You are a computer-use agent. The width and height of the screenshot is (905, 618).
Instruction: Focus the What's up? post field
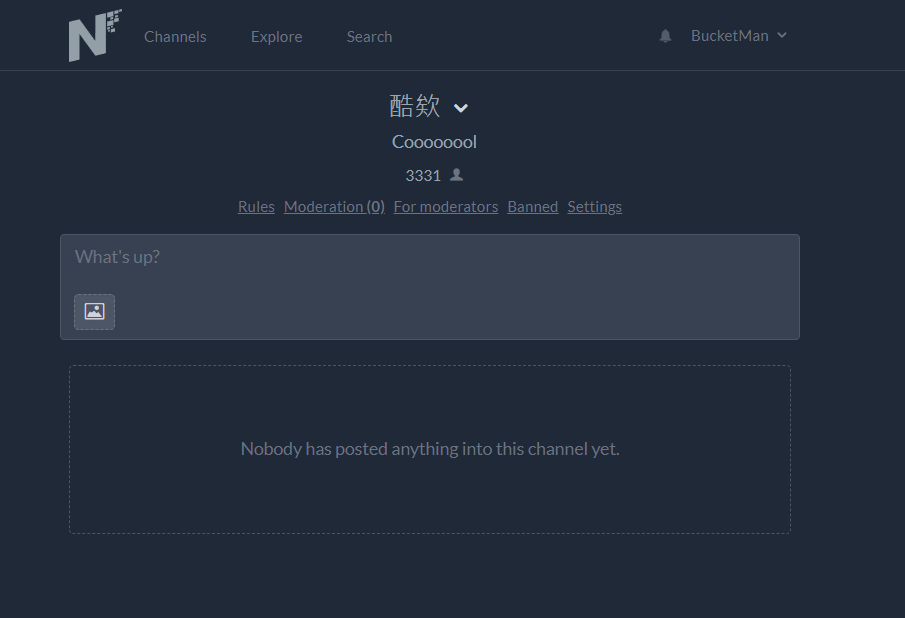click(x=430, y=263)
